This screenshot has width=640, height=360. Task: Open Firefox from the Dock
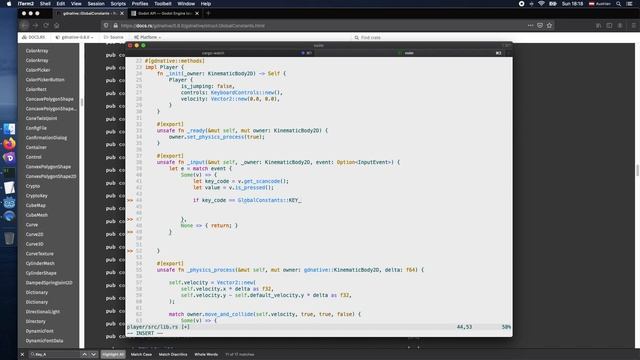pos(9,144)
